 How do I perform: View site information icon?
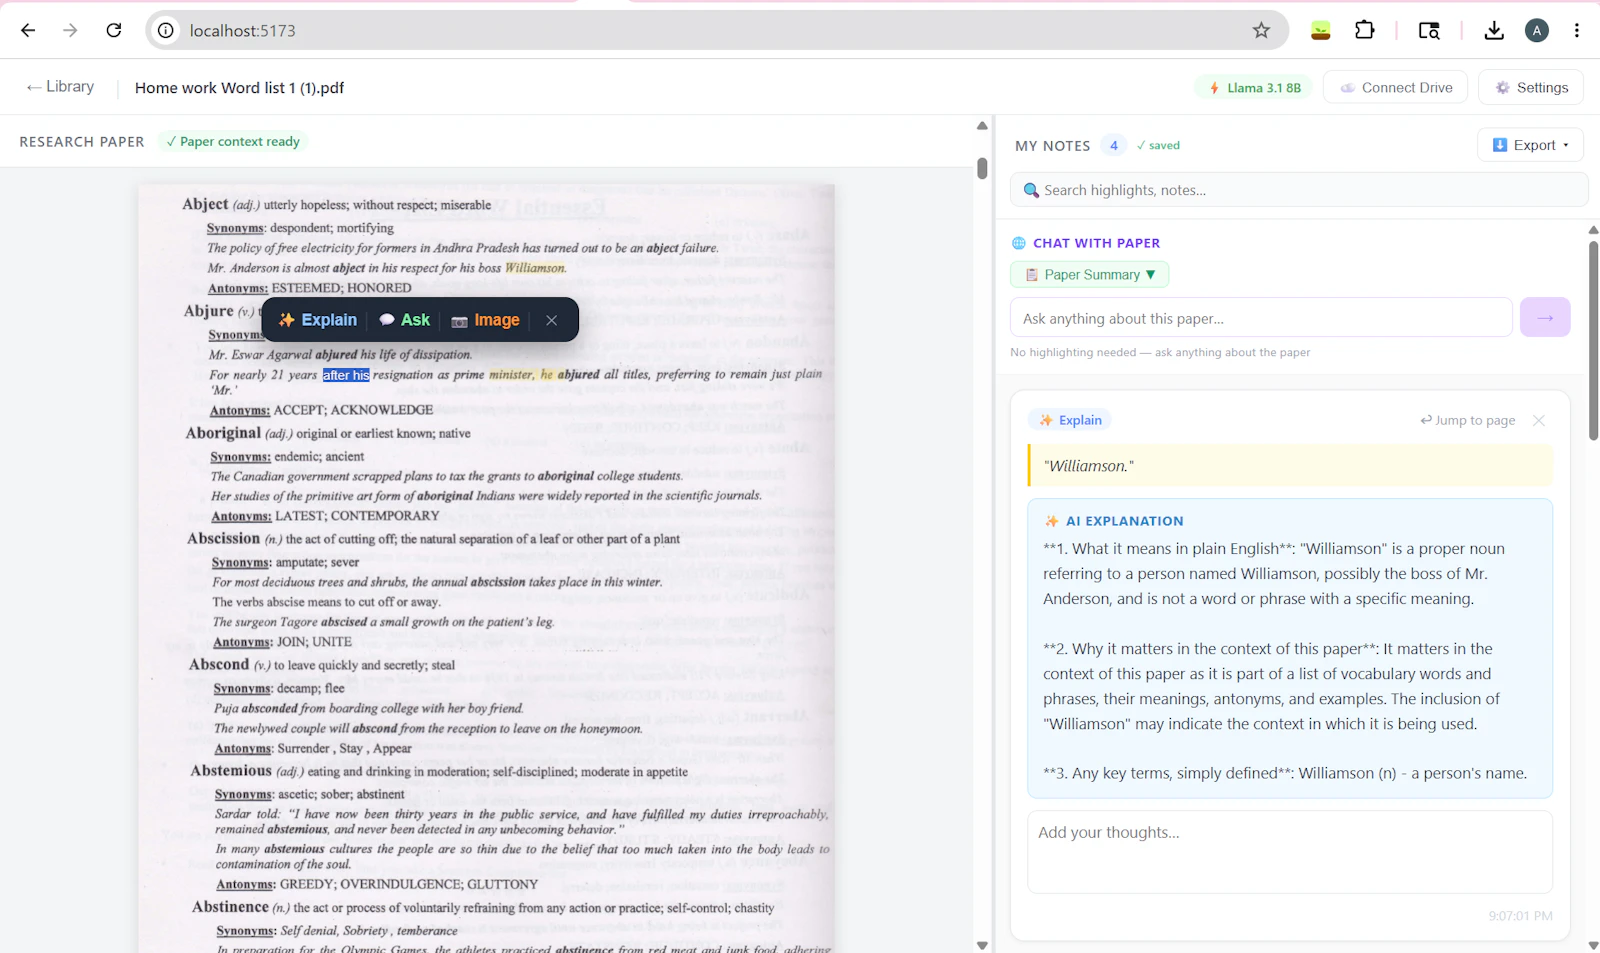point(166,31)
